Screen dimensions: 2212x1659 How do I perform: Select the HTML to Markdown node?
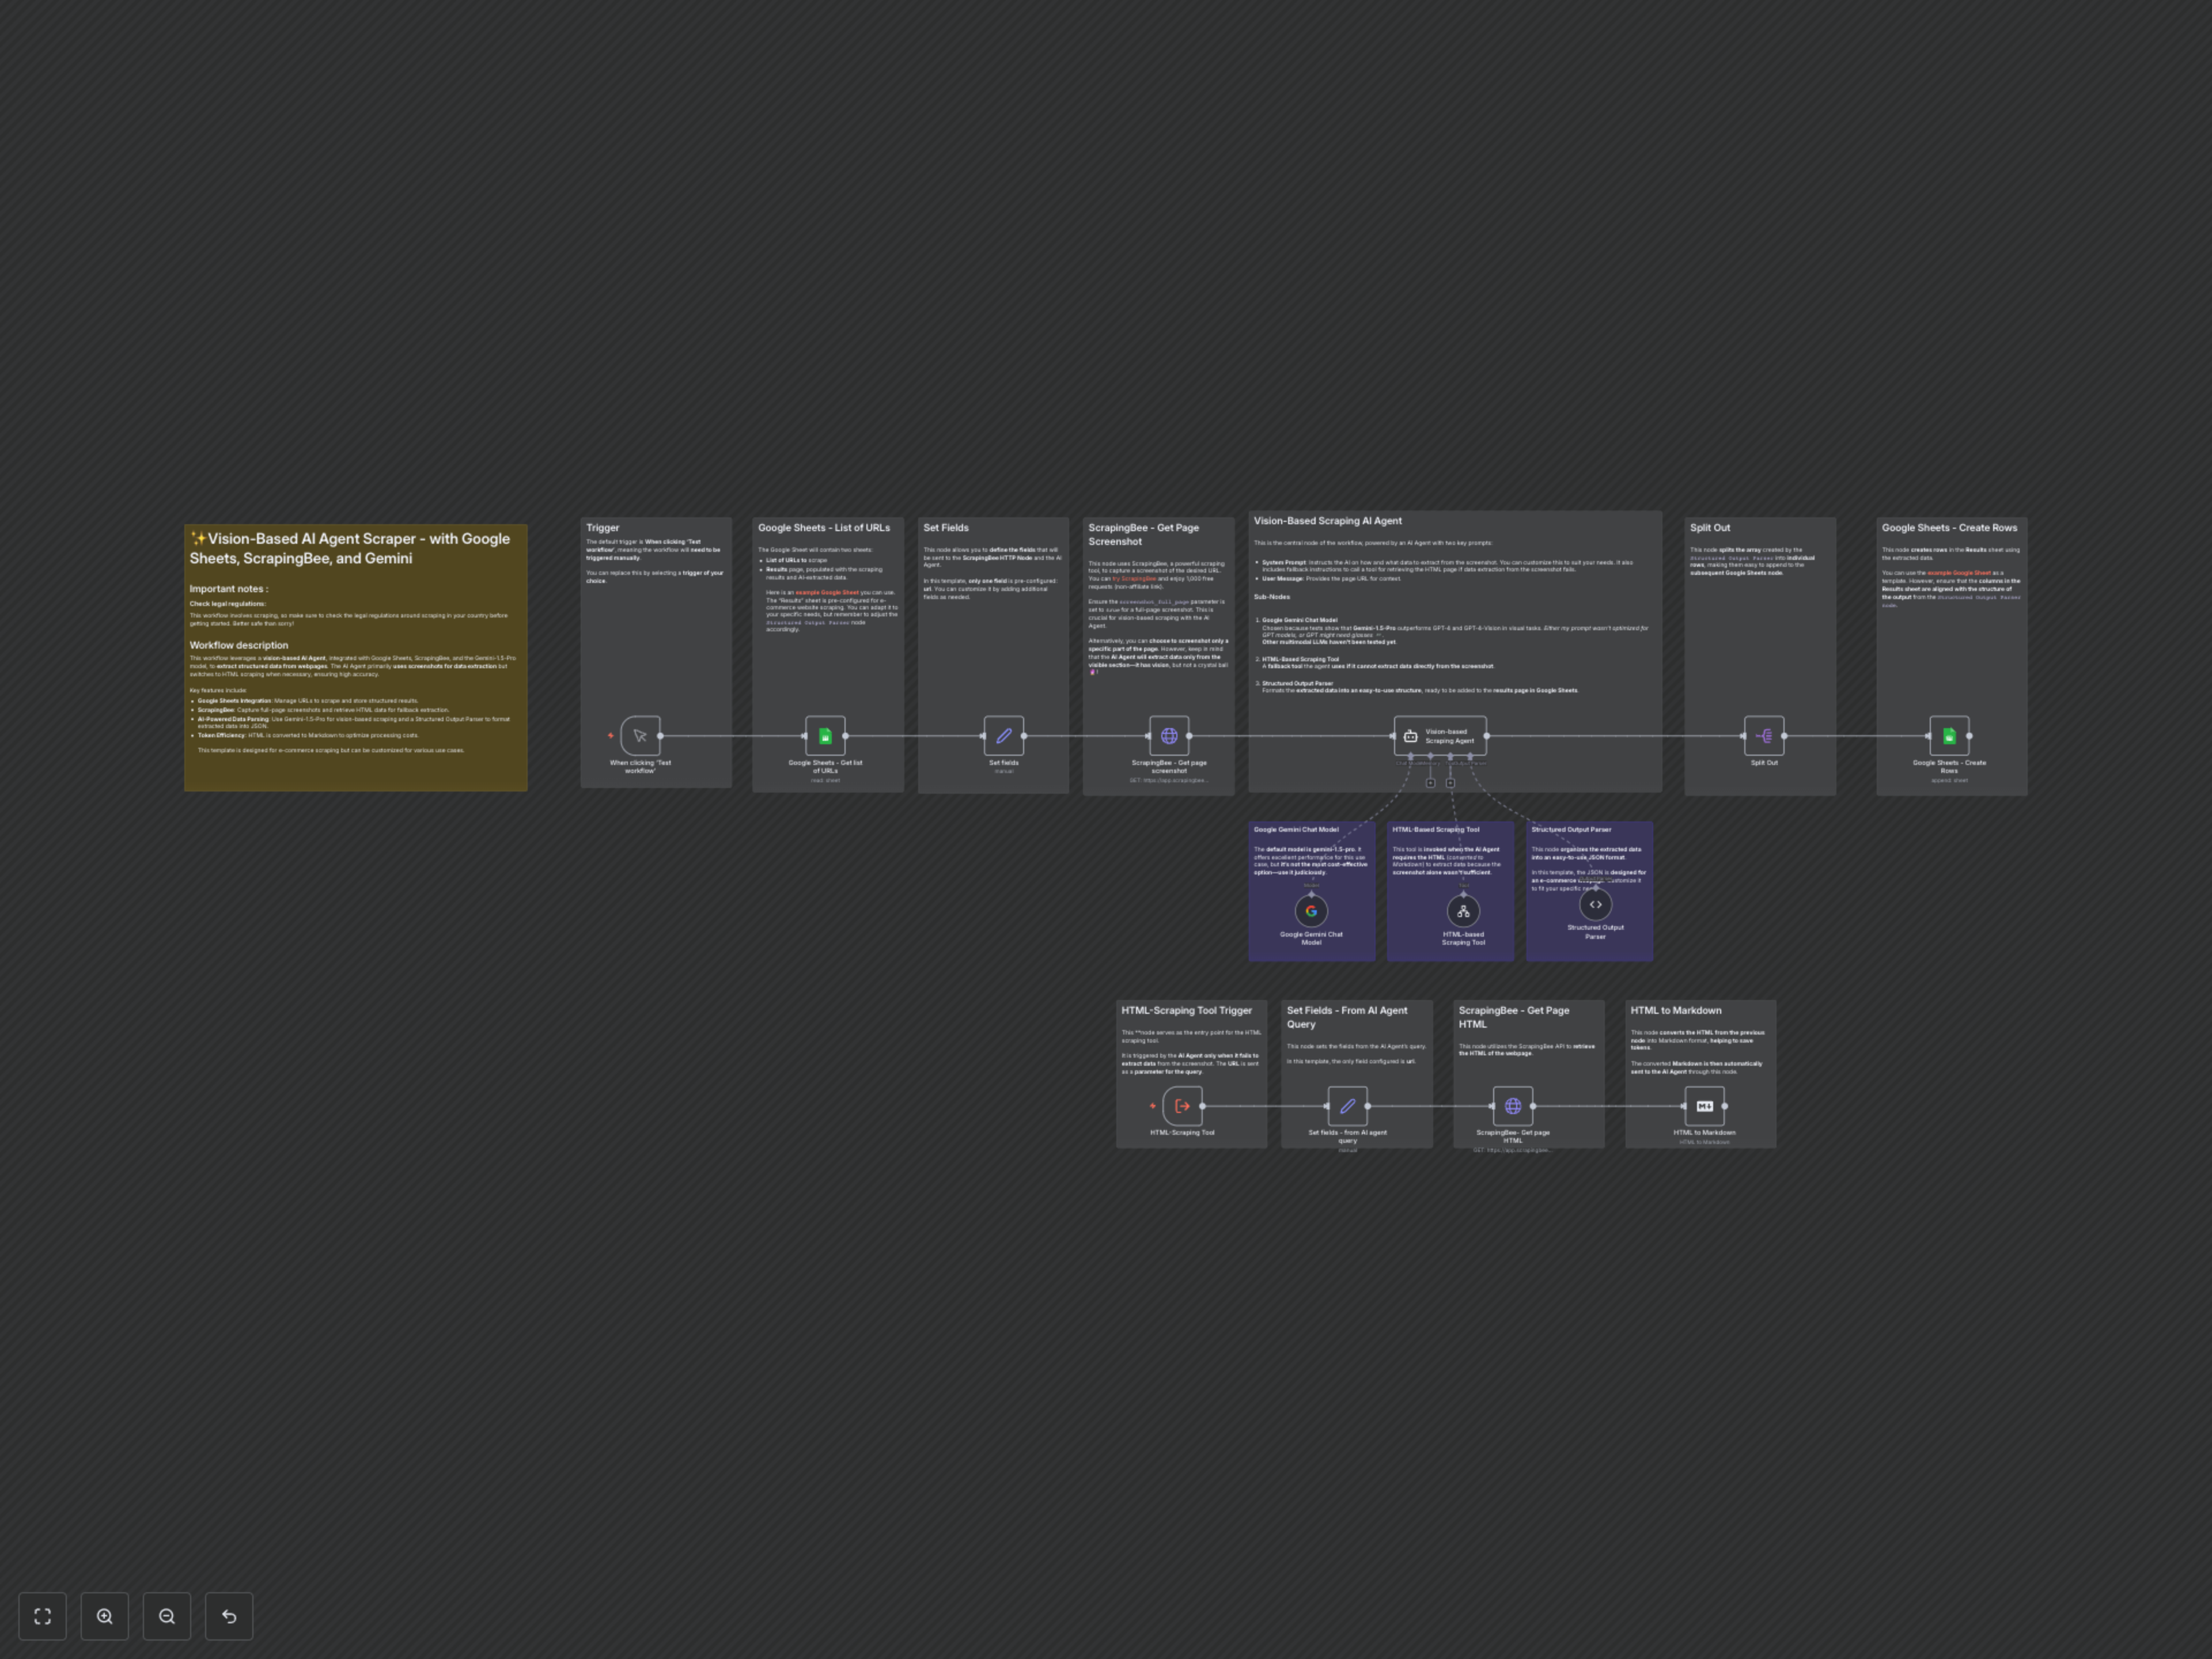pos(1706,1107)
